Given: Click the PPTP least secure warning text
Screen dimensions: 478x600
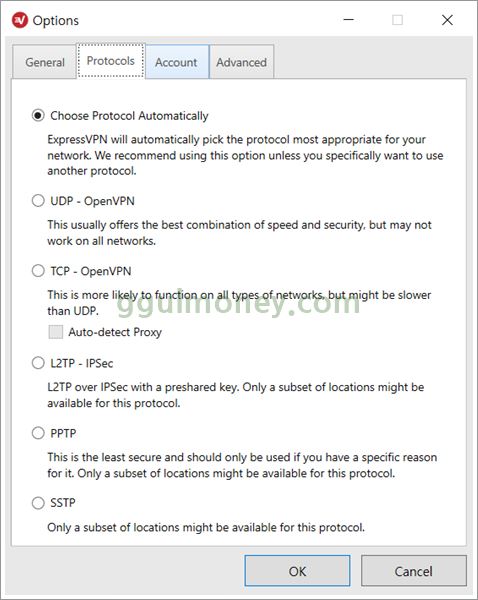Looking at the screenshot, I should pyautogui.click(x=242, y=465).
